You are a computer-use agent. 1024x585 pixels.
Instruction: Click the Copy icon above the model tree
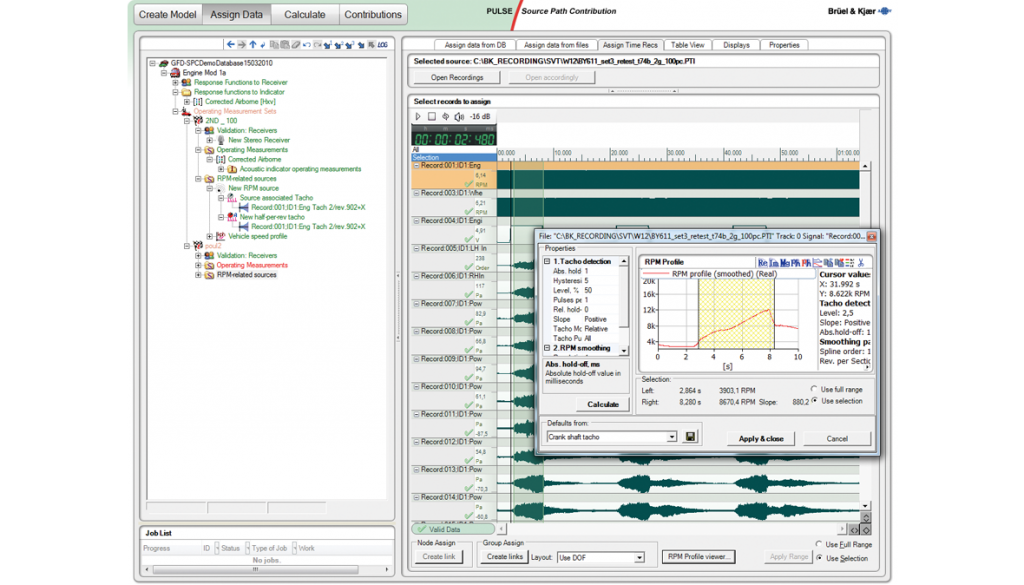pyautogui.click(x=274, y=45)
